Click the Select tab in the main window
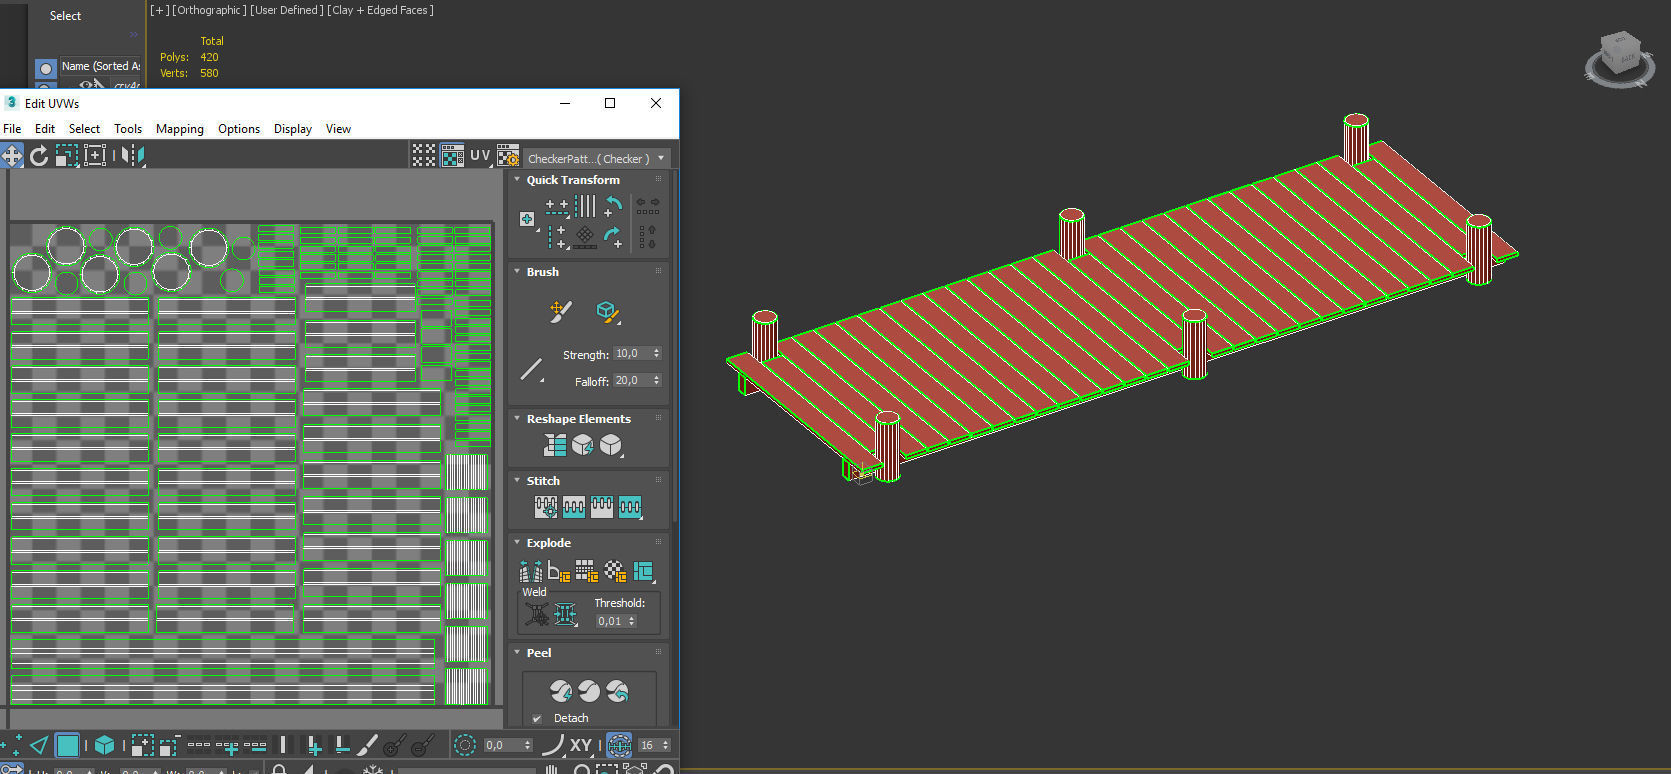Image resolution: width=1671 pixels, height=774 pixels. tap(65, 16)
